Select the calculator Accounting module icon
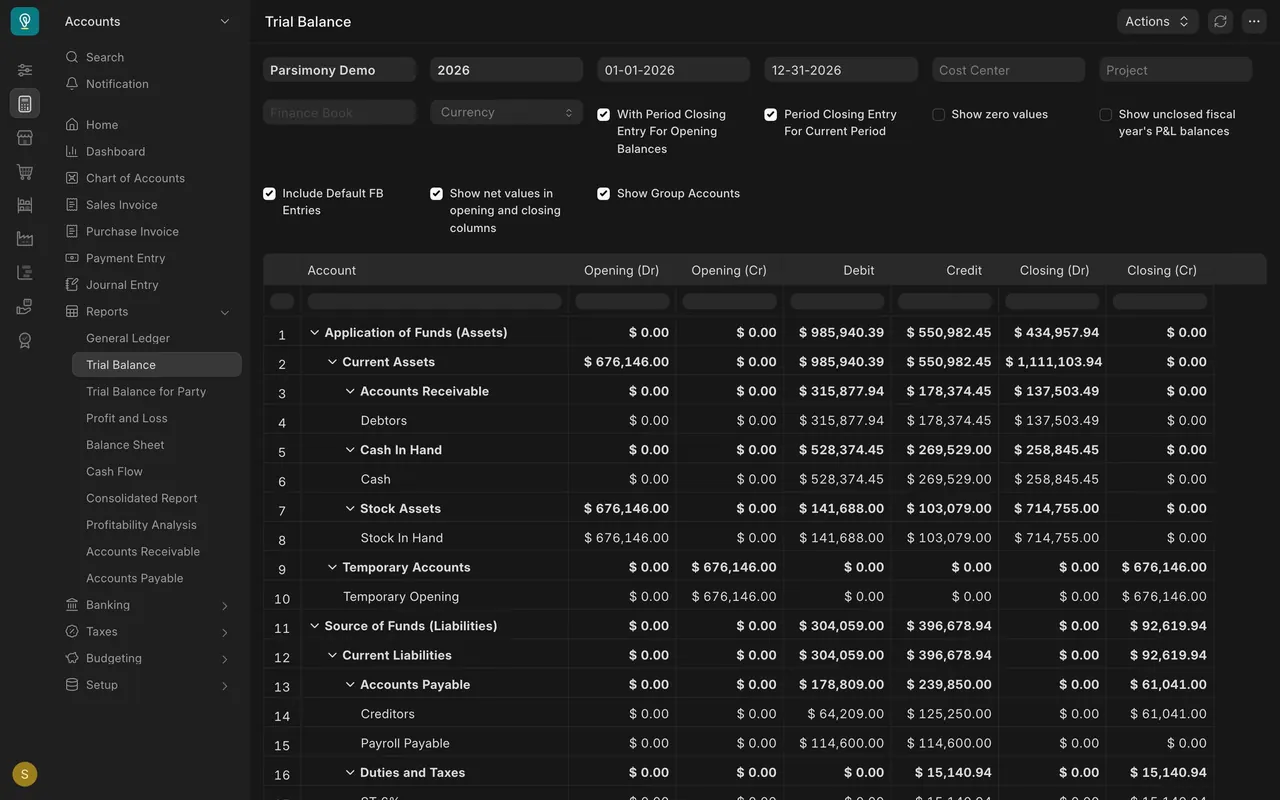The height and width of the screenshot is (800, 1280). pyautogui.click(x=25, y=104)
